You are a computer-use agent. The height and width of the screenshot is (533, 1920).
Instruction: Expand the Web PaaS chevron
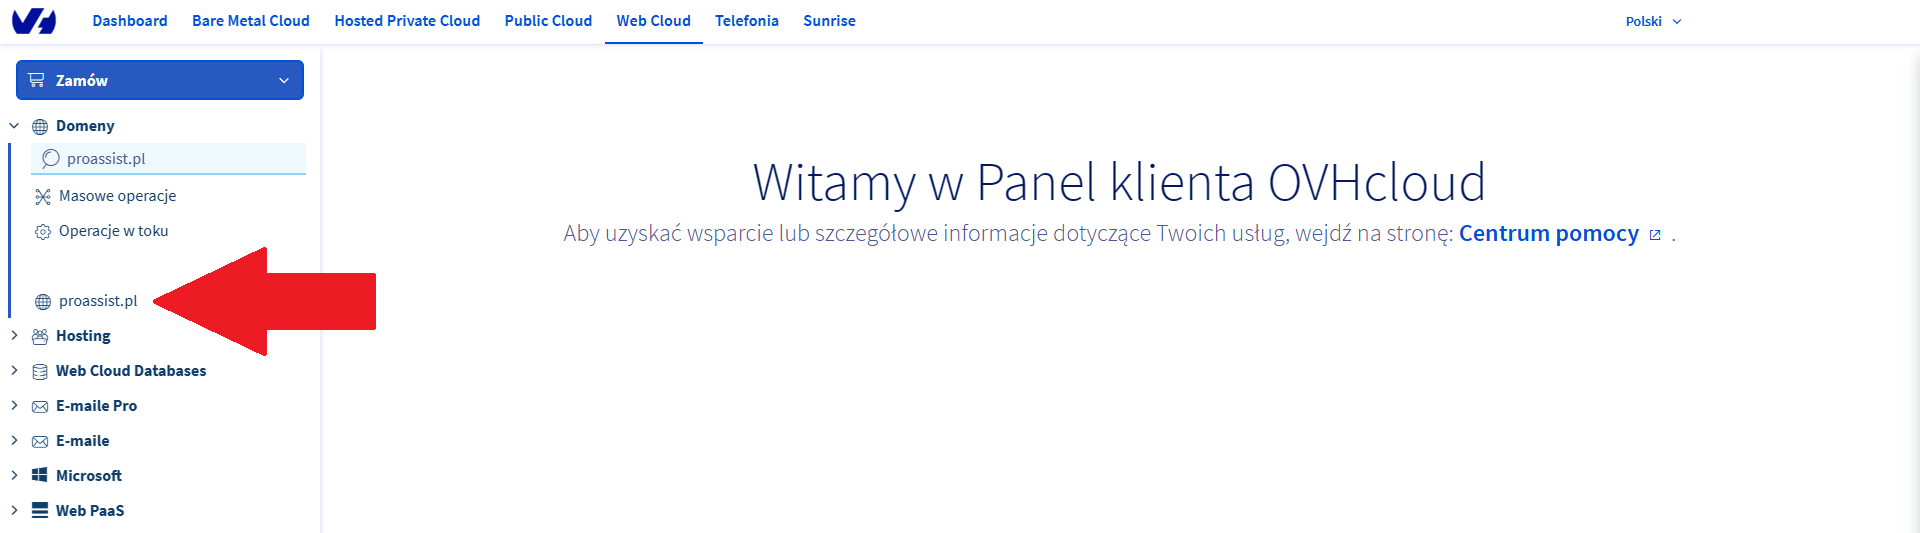(x=14, y=510)
